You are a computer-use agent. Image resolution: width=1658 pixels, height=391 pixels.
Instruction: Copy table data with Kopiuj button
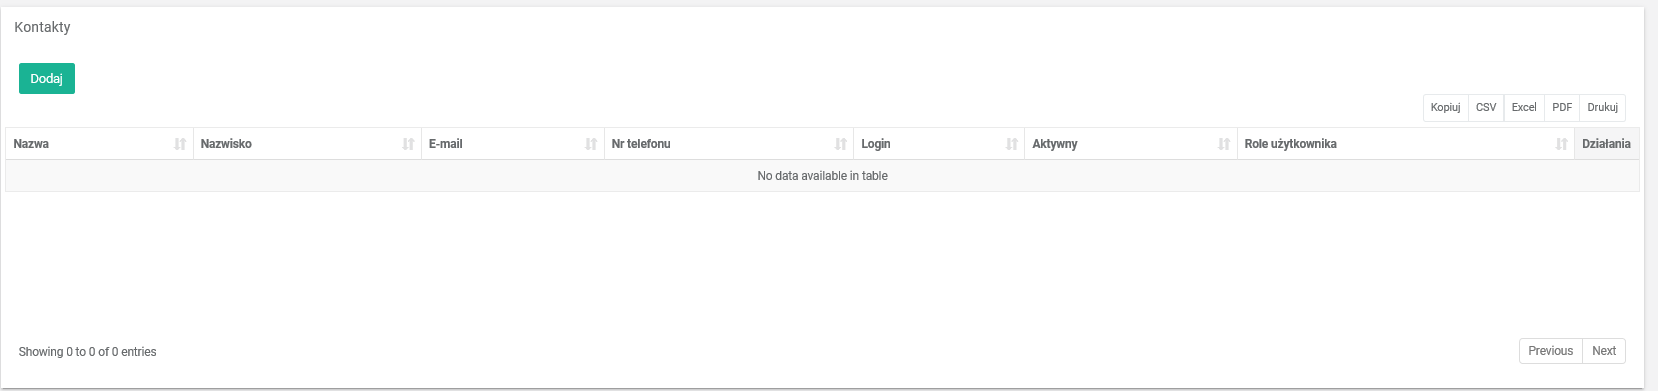click(x=1445, y=107)
